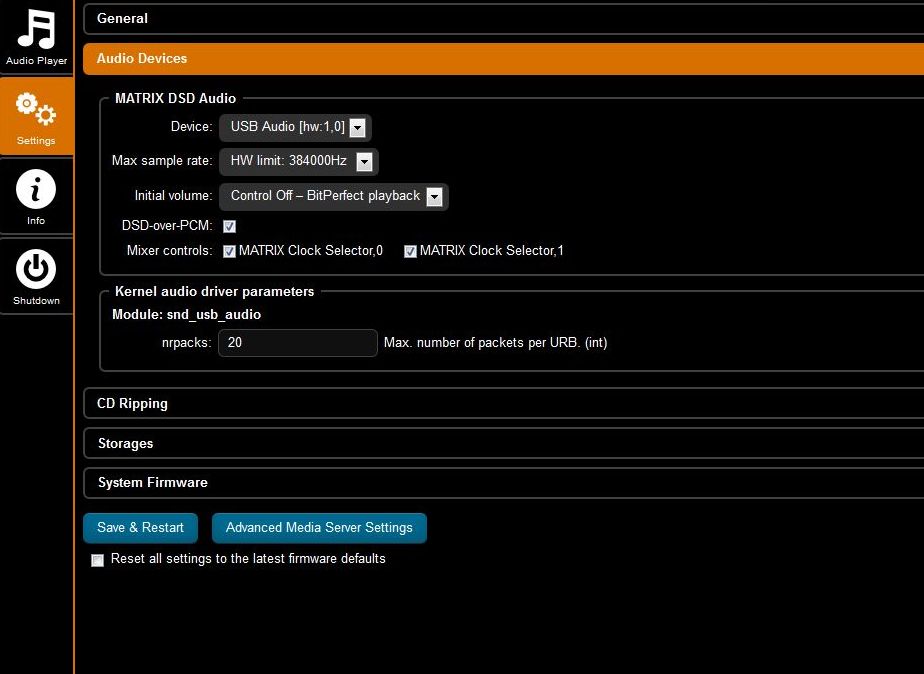Screen dimensions: 924x674
Task: Click into the nrpacks input field
Action: [298, 342]
